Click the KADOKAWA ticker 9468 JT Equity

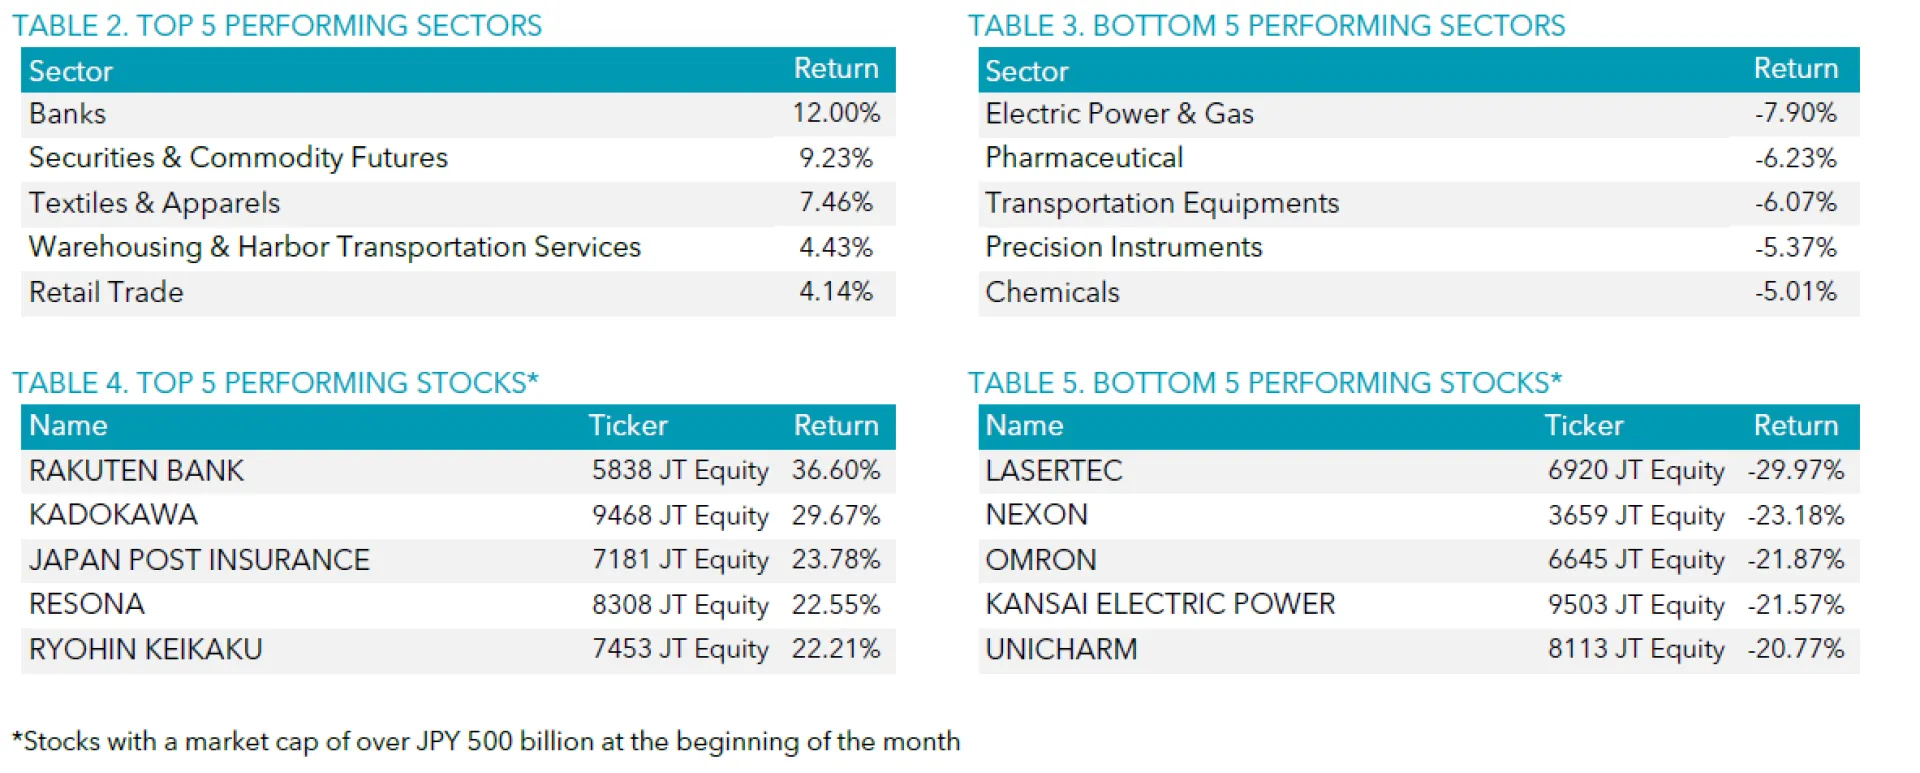point(680,516)
